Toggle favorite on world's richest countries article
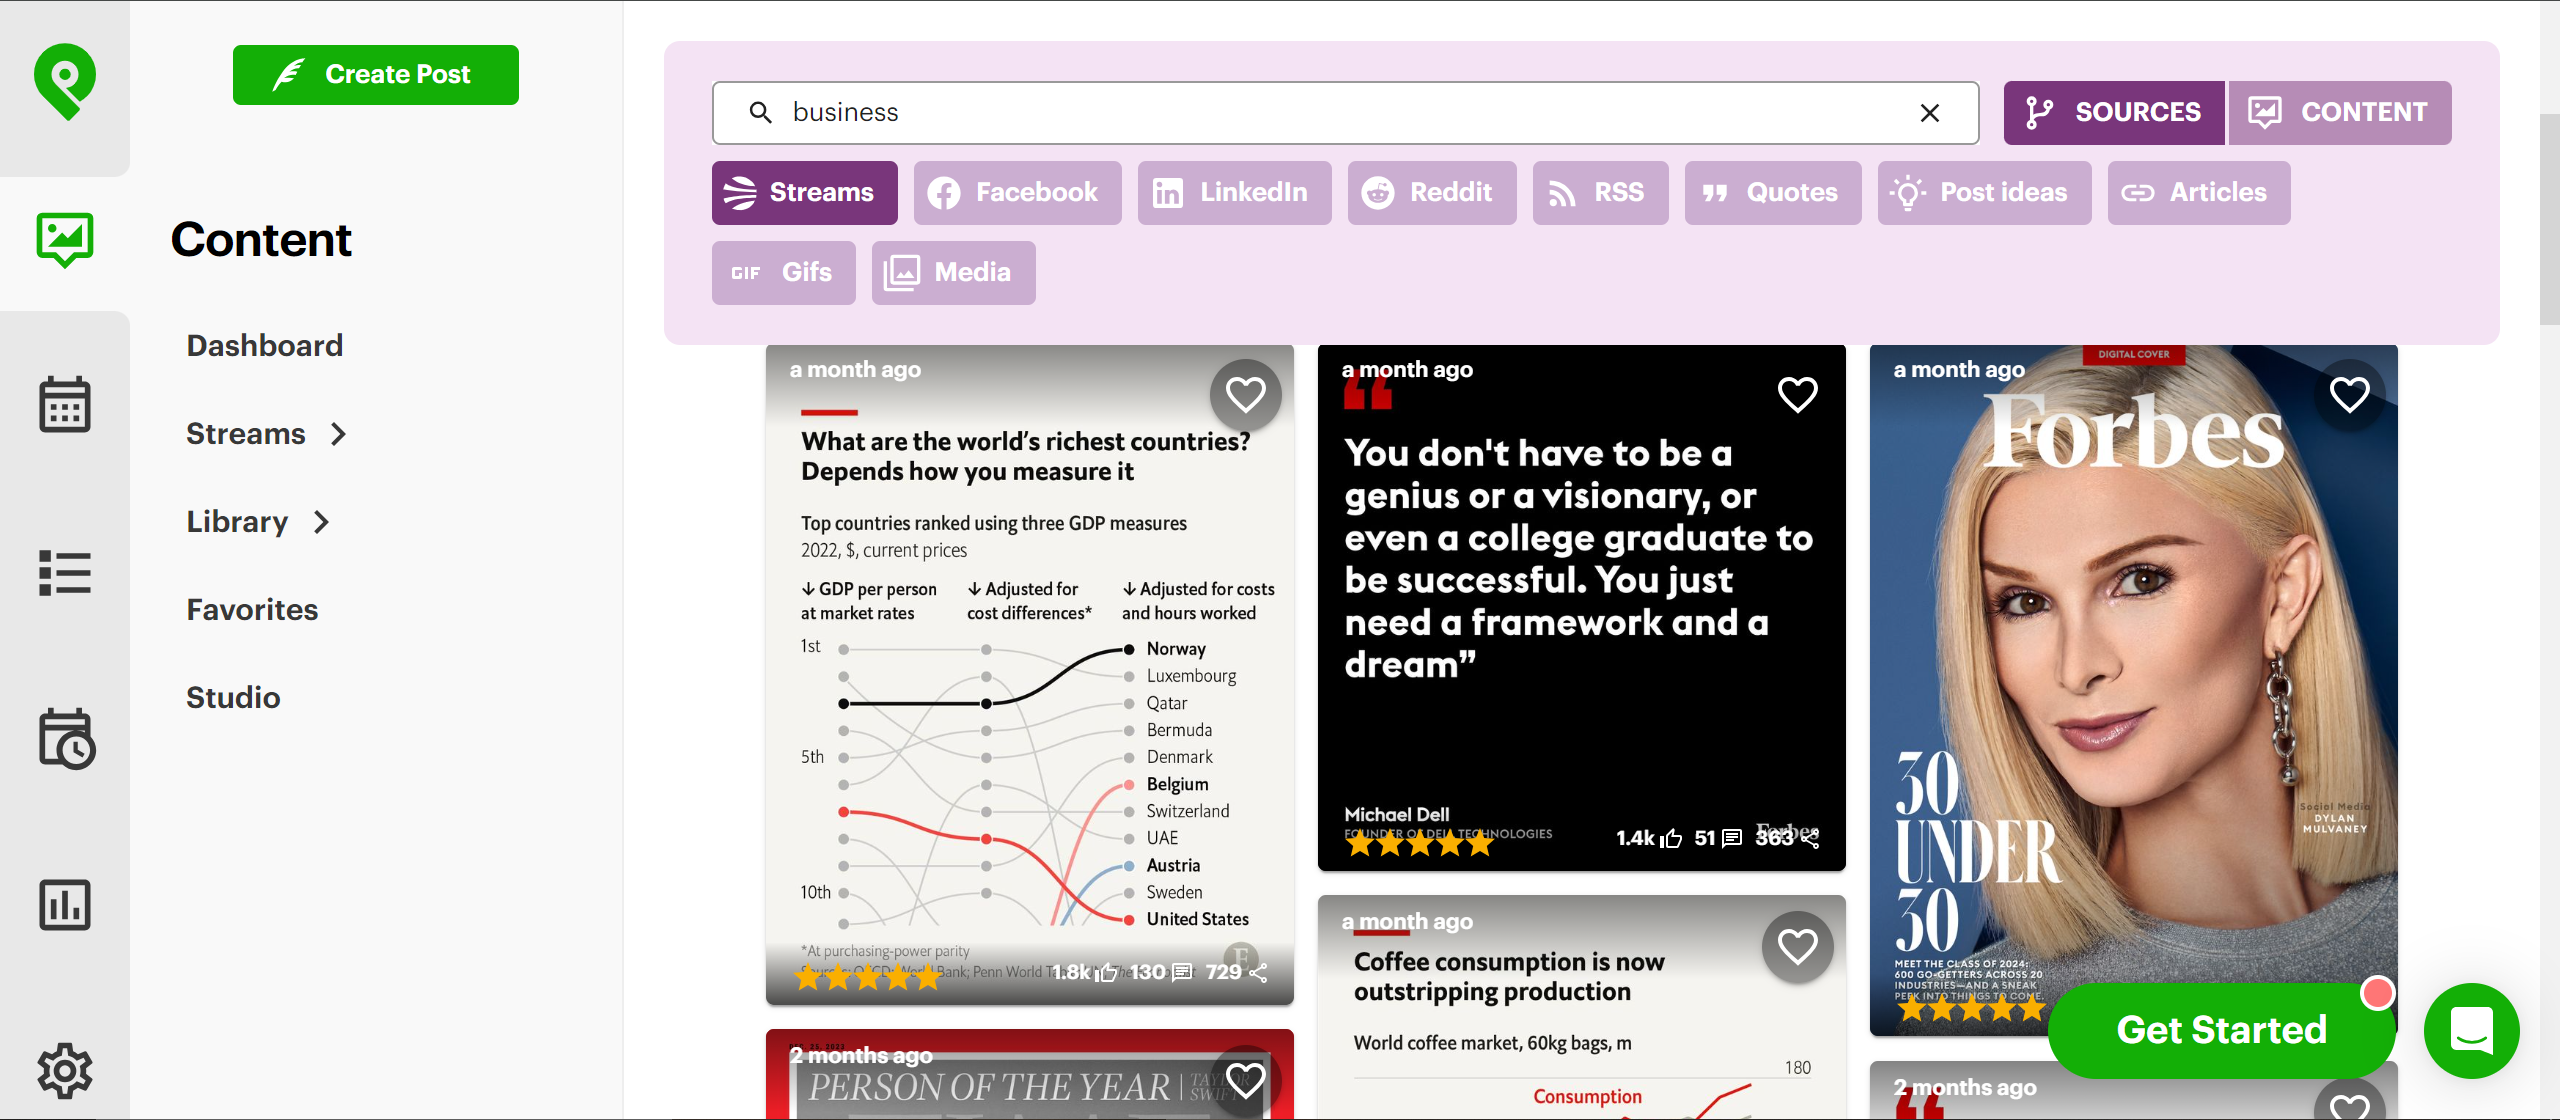This screenshot has height=1120, width=2560. (1246, 392)
